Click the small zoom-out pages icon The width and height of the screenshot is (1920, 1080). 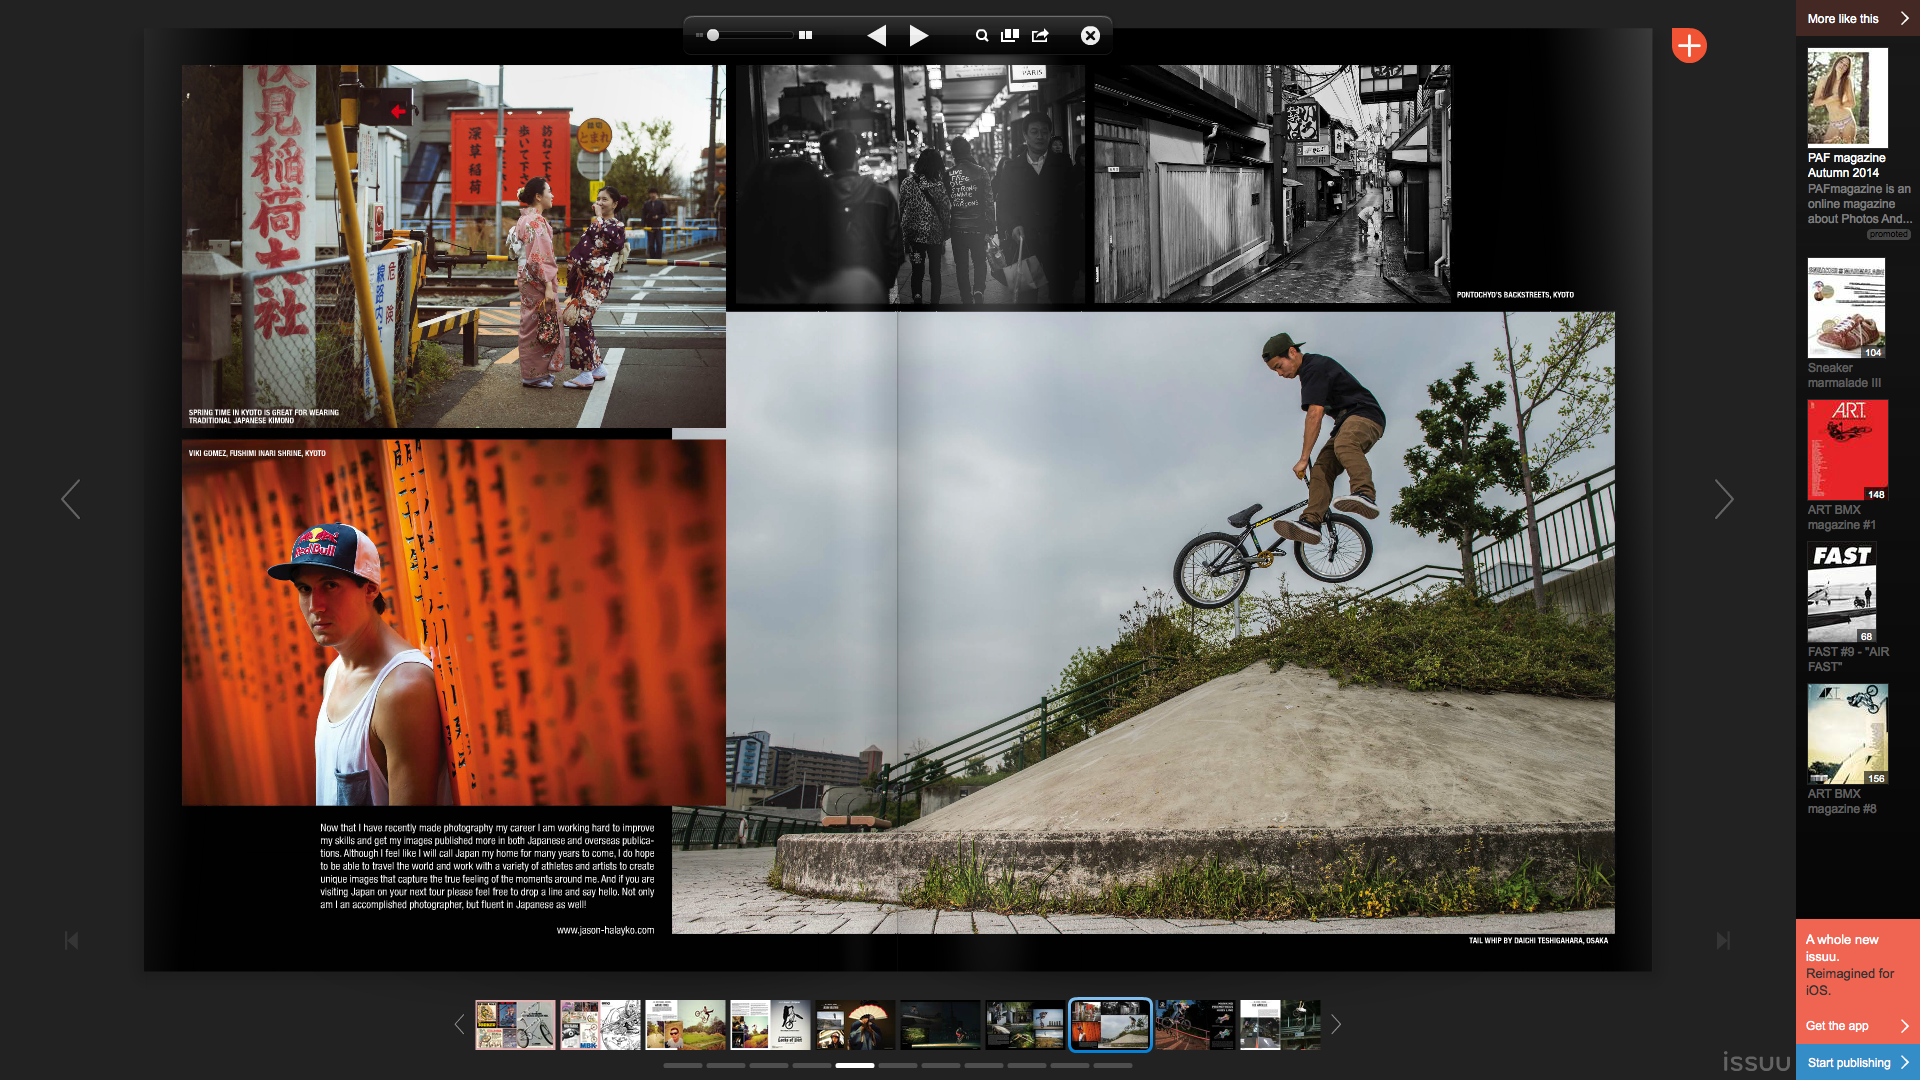699,36
